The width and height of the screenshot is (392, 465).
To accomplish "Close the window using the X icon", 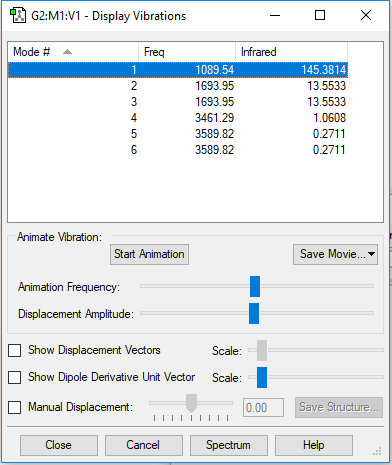I will (366, 15).
